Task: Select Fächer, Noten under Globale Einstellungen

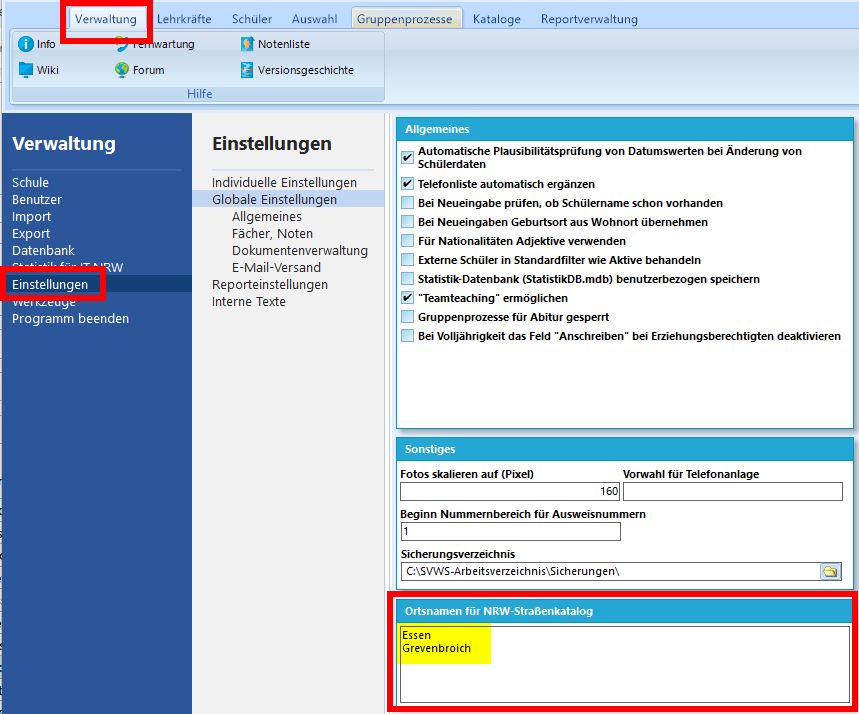Action: (272, 234)
